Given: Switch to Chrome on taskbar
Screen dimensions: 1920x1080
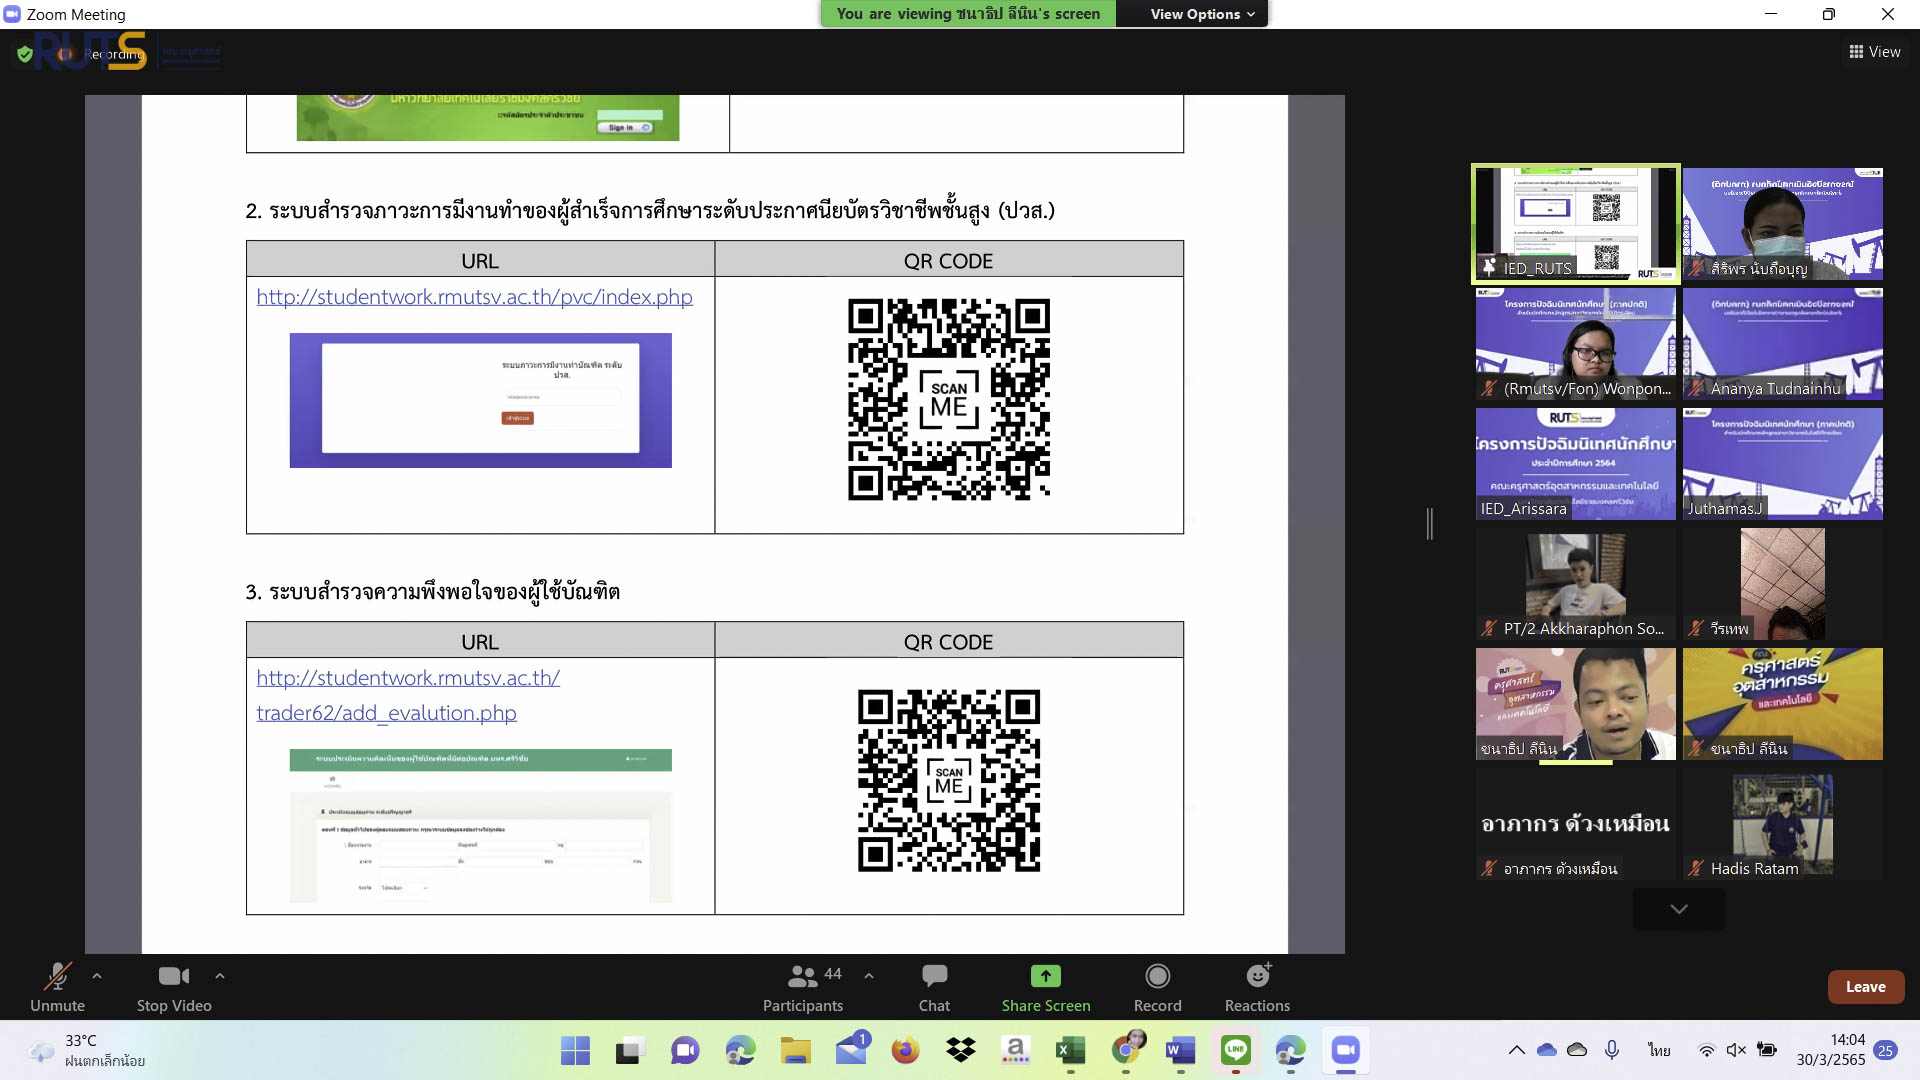Looking at the screenshot, I should tap(1126, 1051).
